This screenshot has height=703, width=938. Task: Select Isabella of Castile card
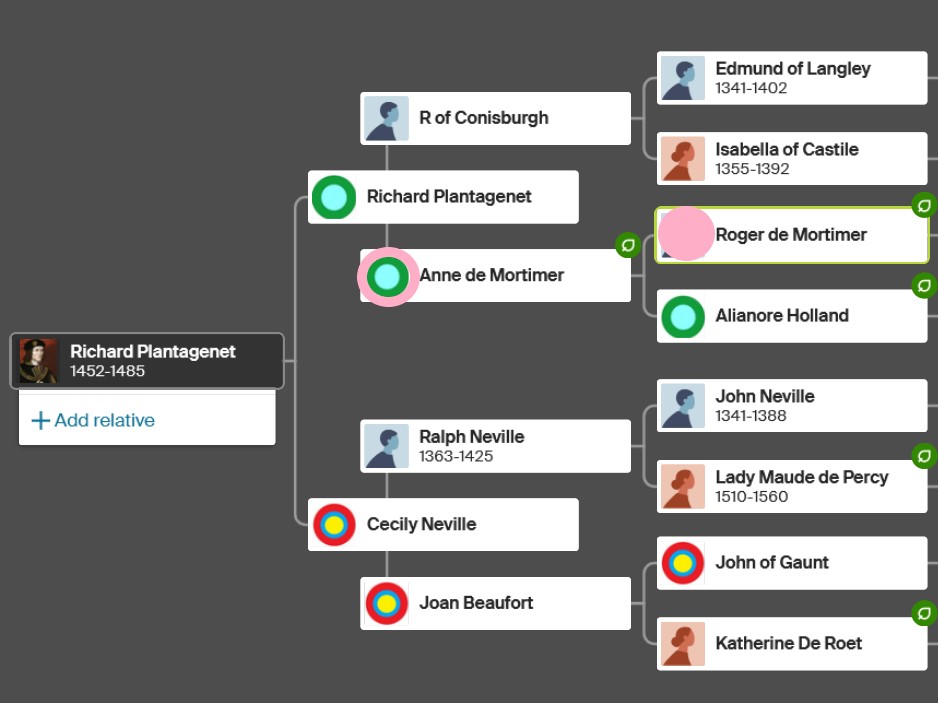(x=792, y=159)
